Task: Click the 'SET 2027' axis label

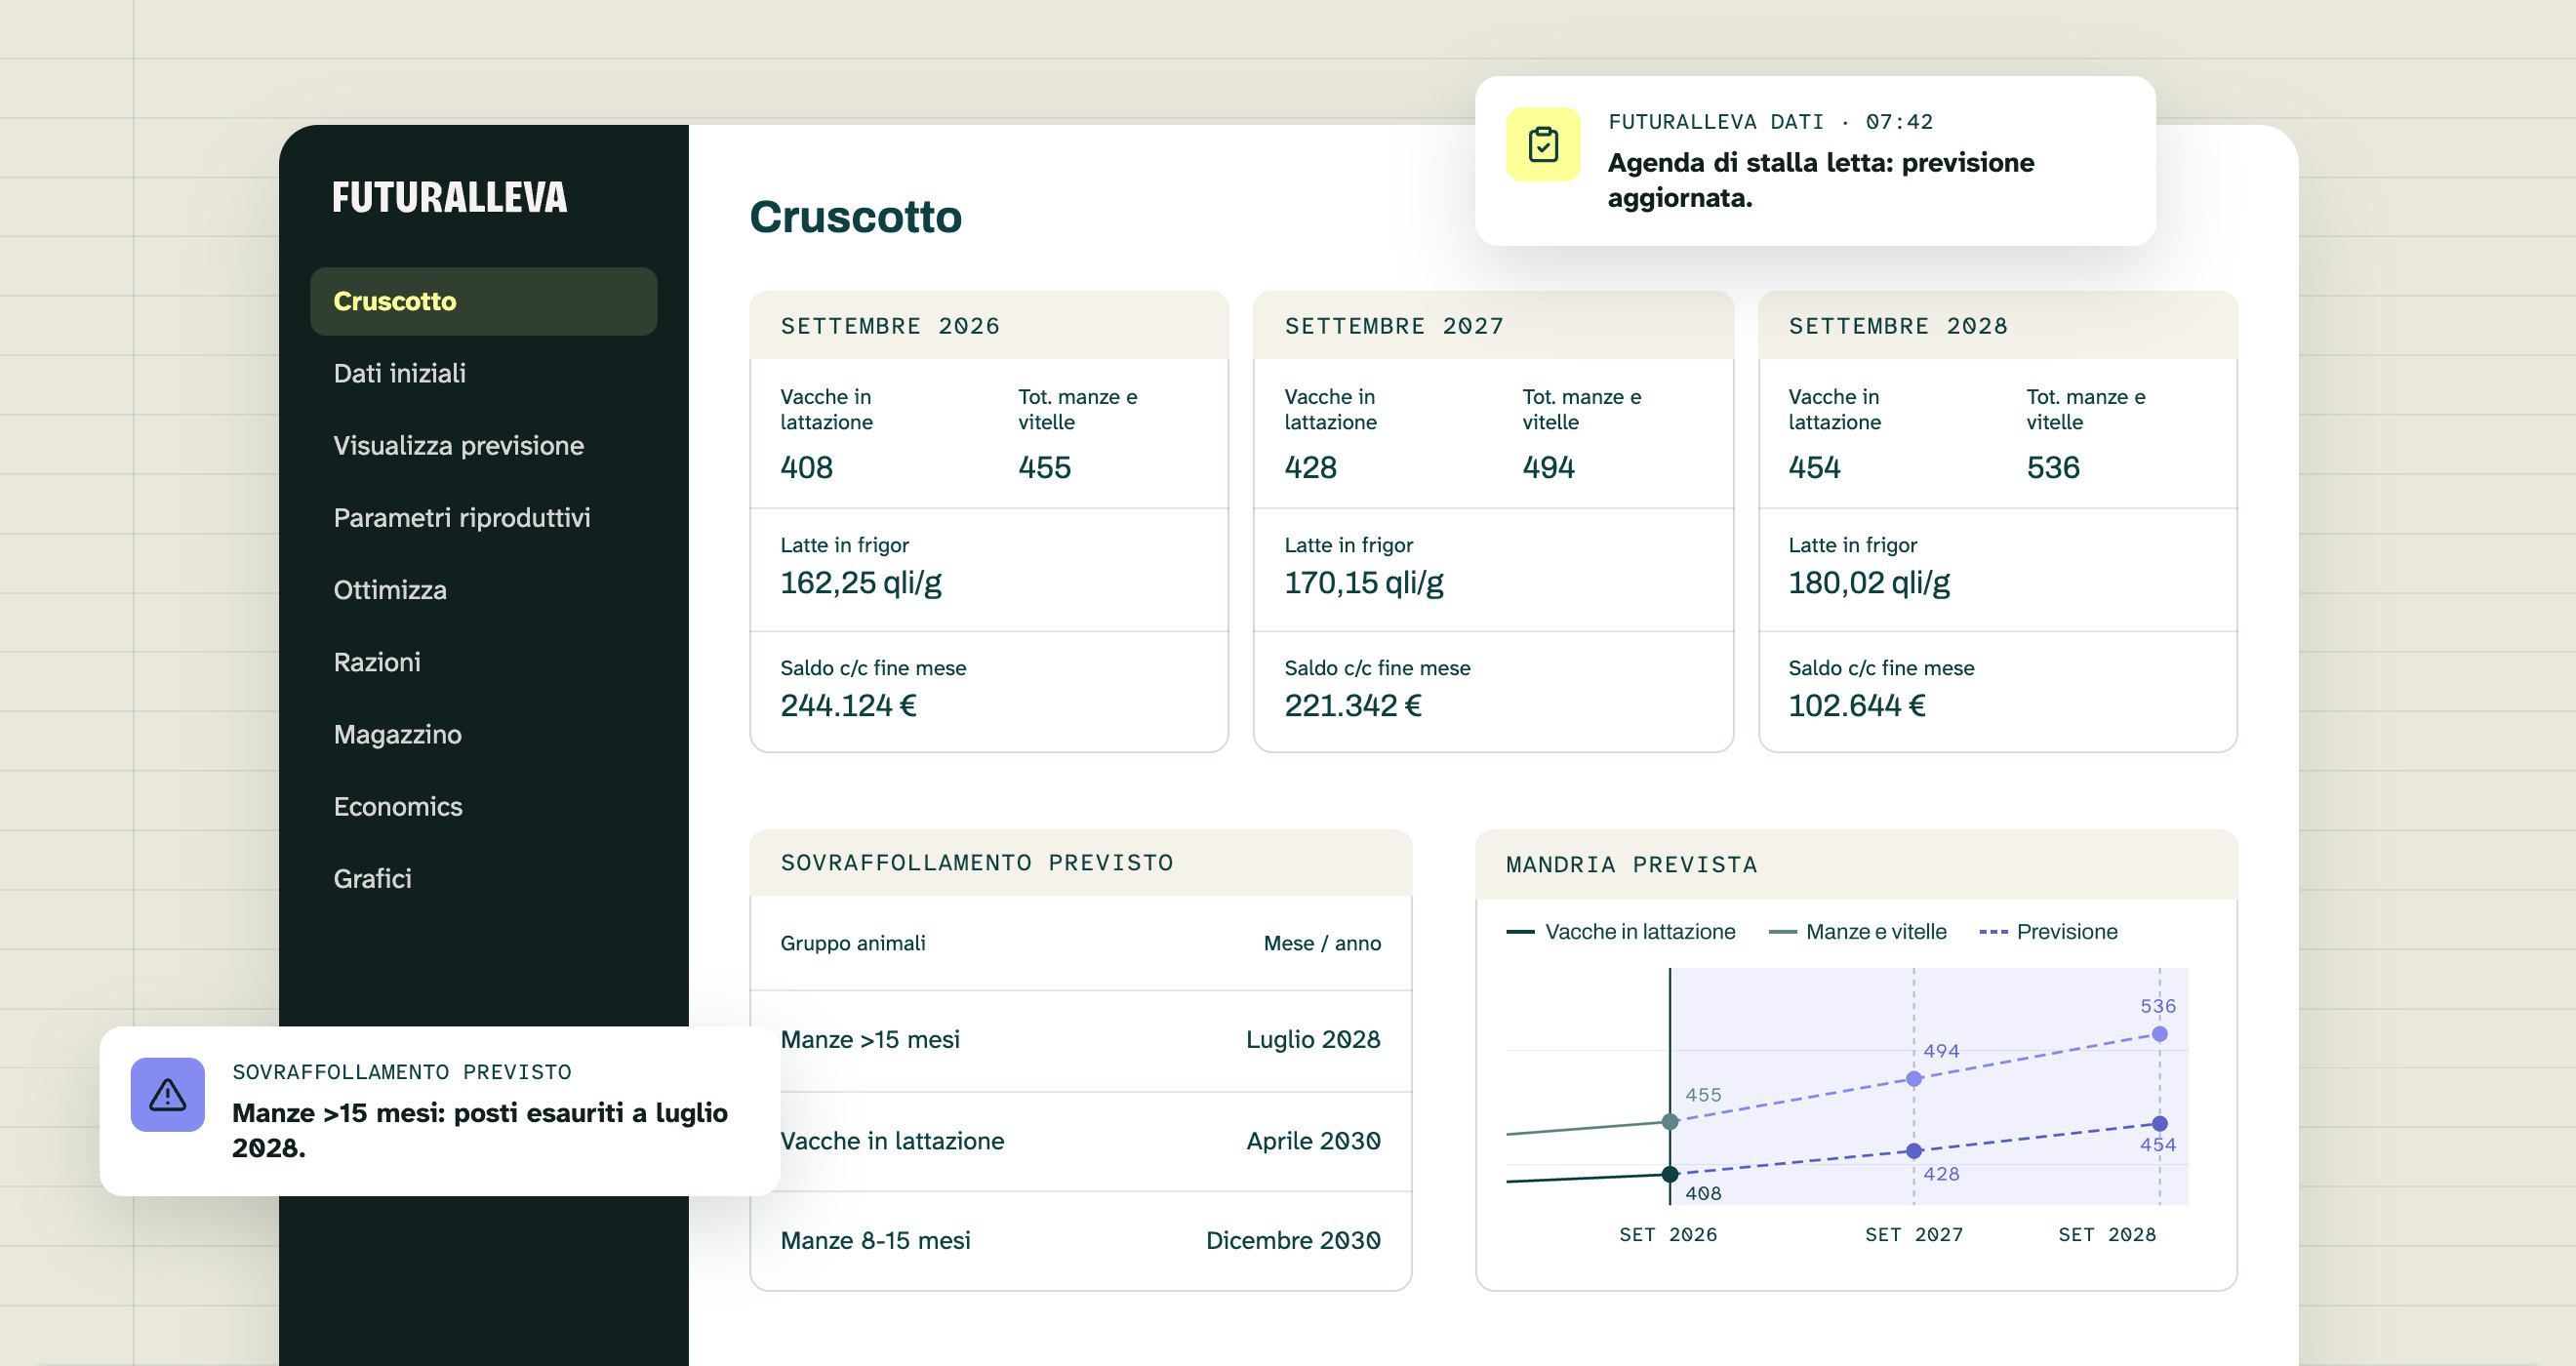Action: [x=1914, y=1235]
